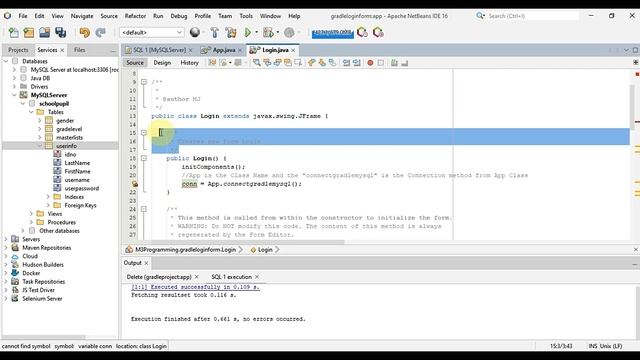This screenshot has height=360, width=640.
Task: Toggle Rectangular Selection icon in editor toolbar
Action: pyautogui.click(x=298, y=63)
